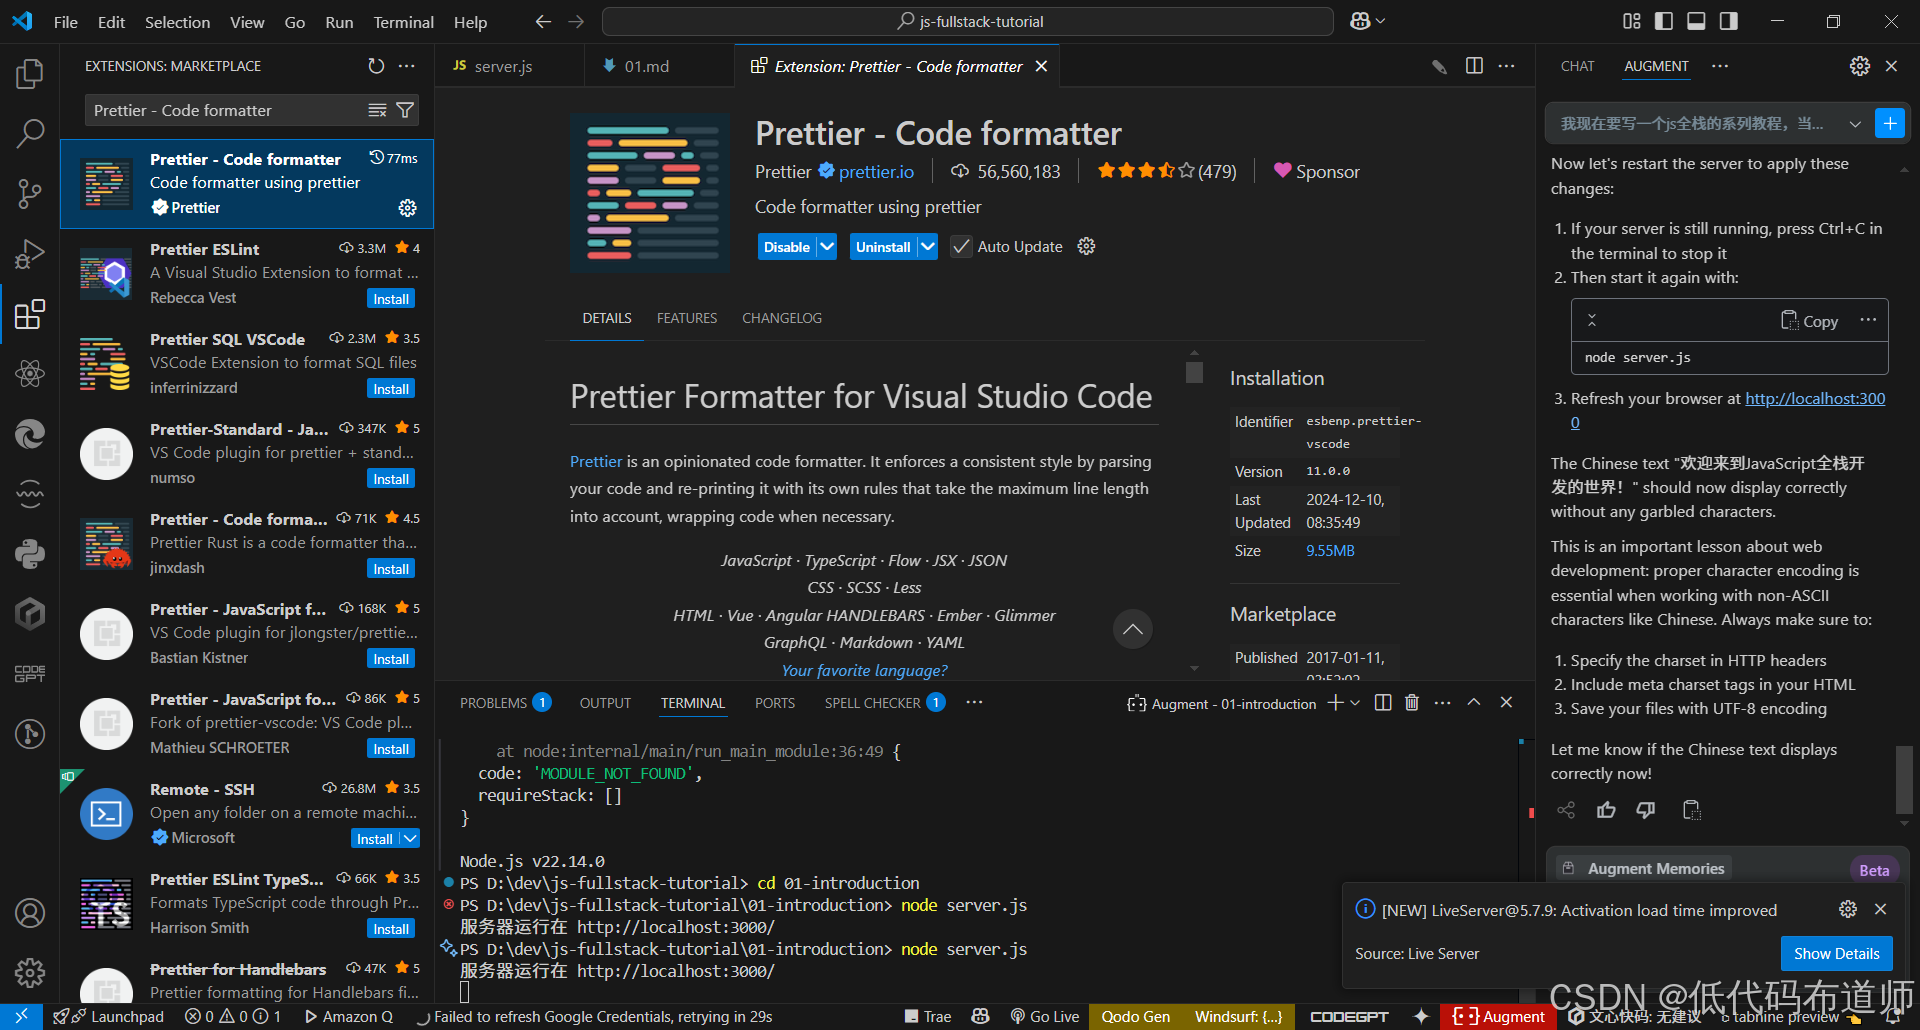The height and width of the screenshot is (1030, 1920).
Task: Open Disable button dropdown arrow
Action: click(826, 247)
